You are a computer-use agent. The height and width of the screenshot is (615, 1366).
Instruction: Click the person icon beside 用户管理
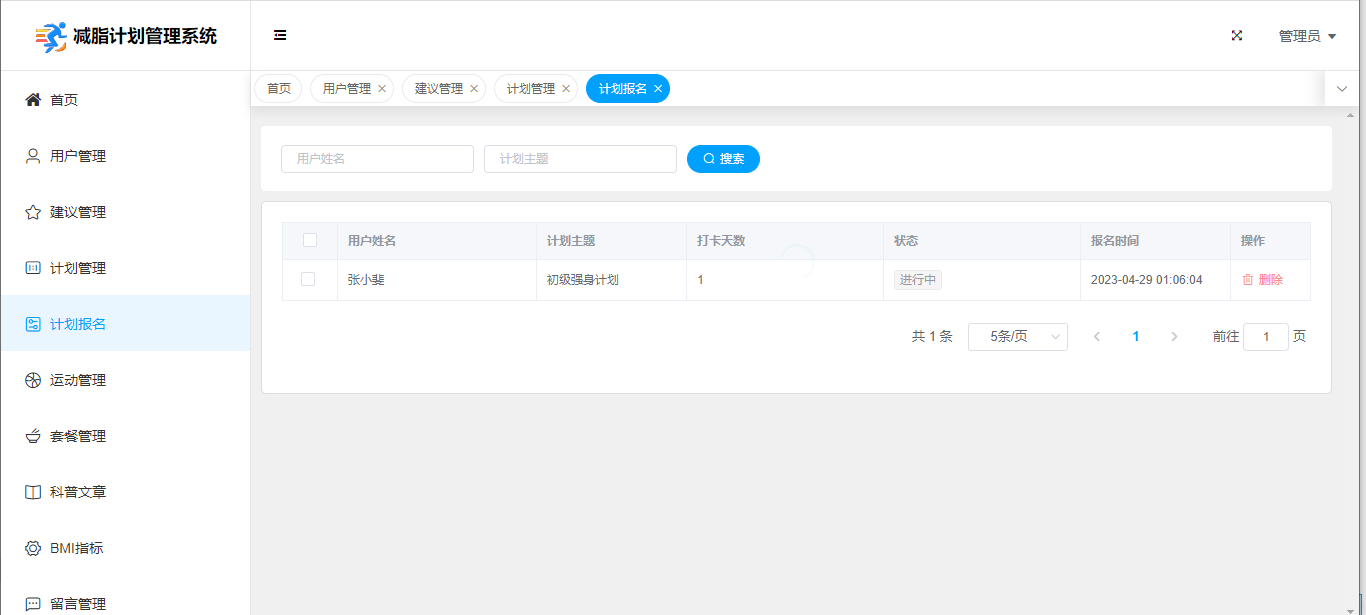coord(33,155)
